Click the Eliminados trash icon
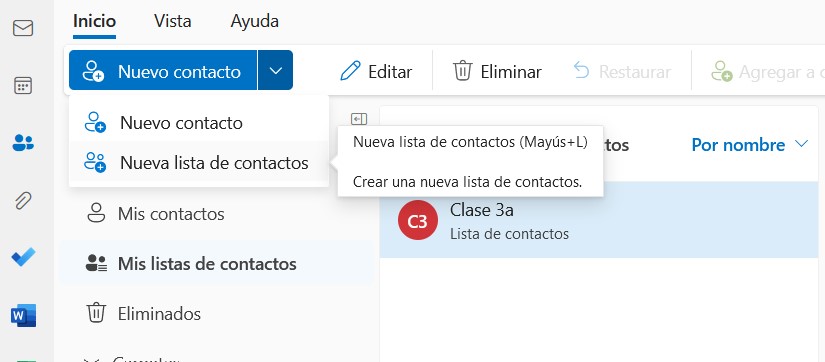Image resolution: width=825 pixels, height=362 pixels. pos(96,313)
